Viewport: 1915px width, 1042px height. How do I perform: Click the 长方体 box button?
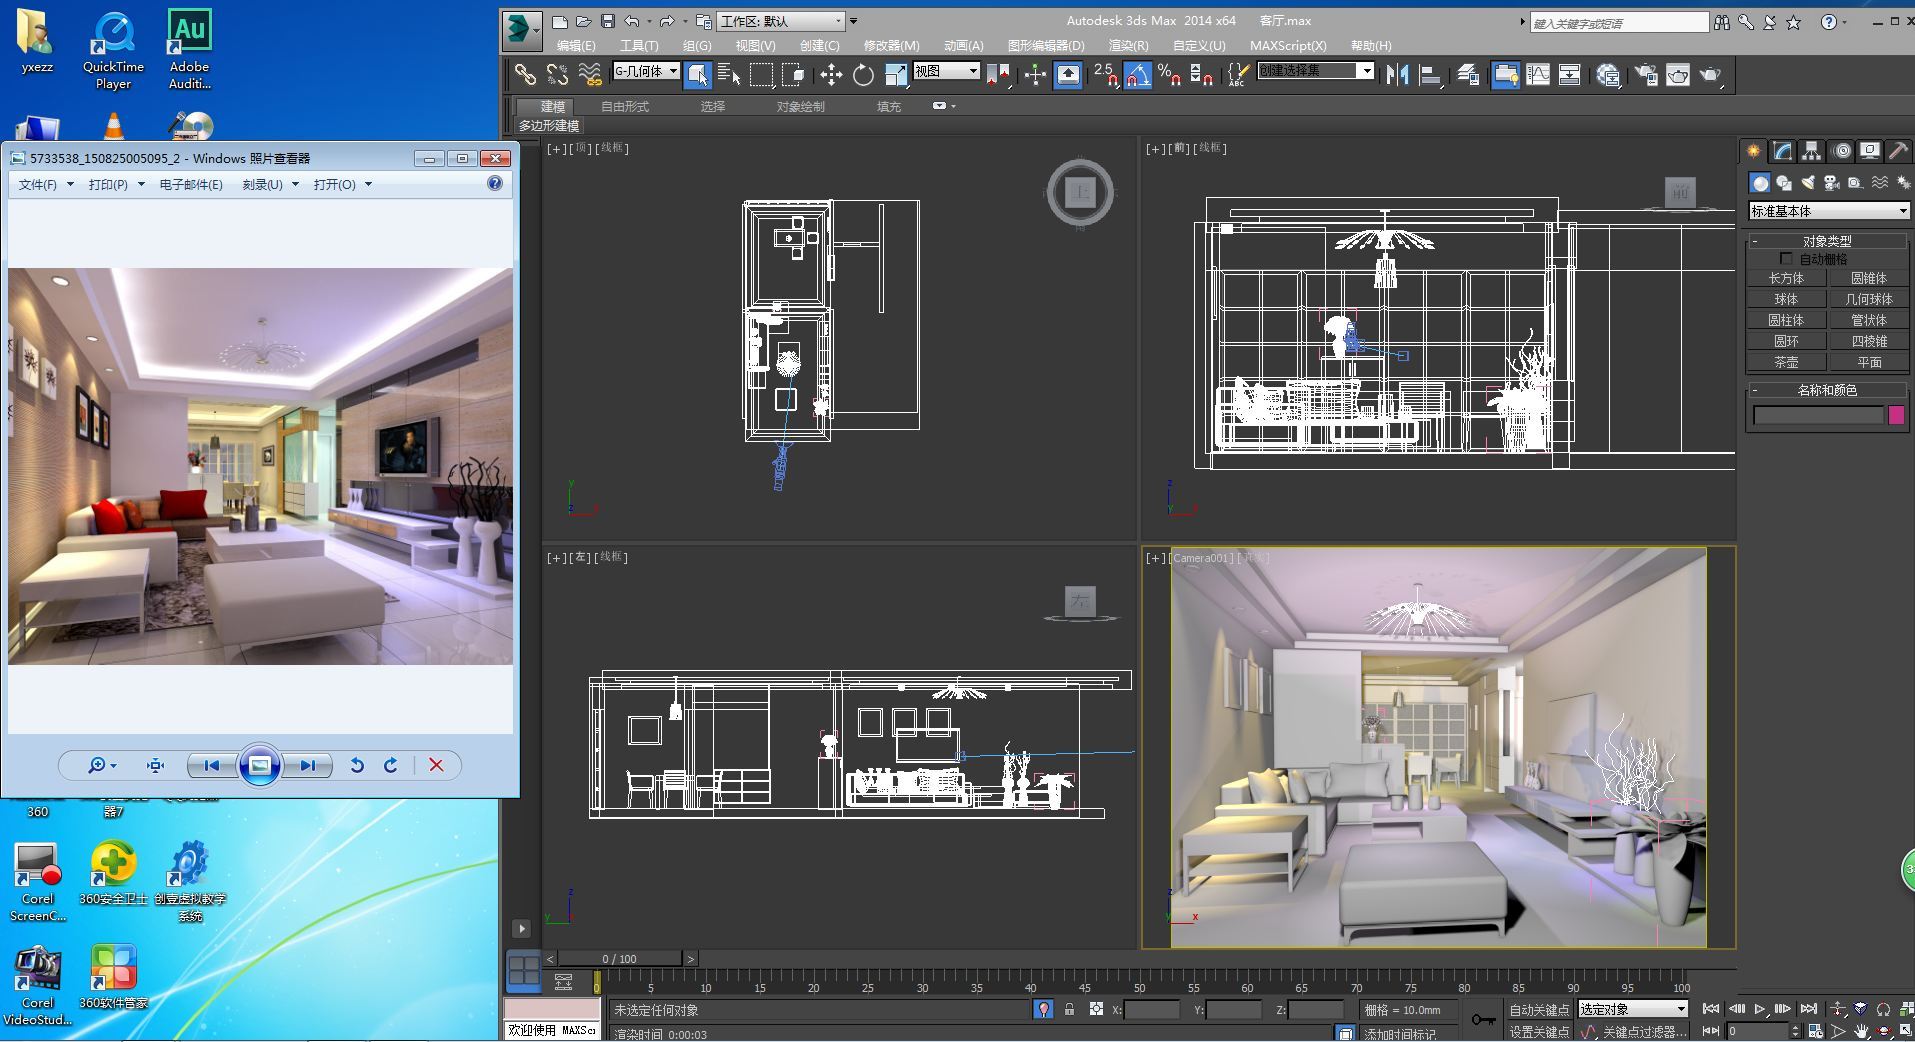pos(1786,278)
